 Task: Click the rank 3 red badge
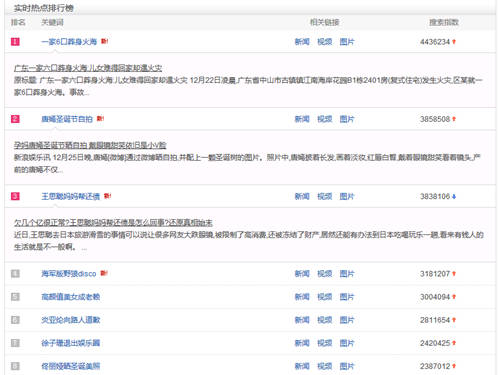(15, 196)
